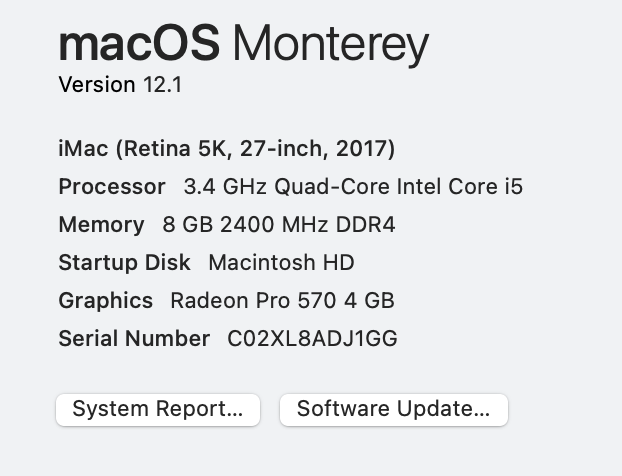Click the 3.4 GHz processor speed text
Screen dimensions: 622x476
pyautogui.click(x=226, y=187)
